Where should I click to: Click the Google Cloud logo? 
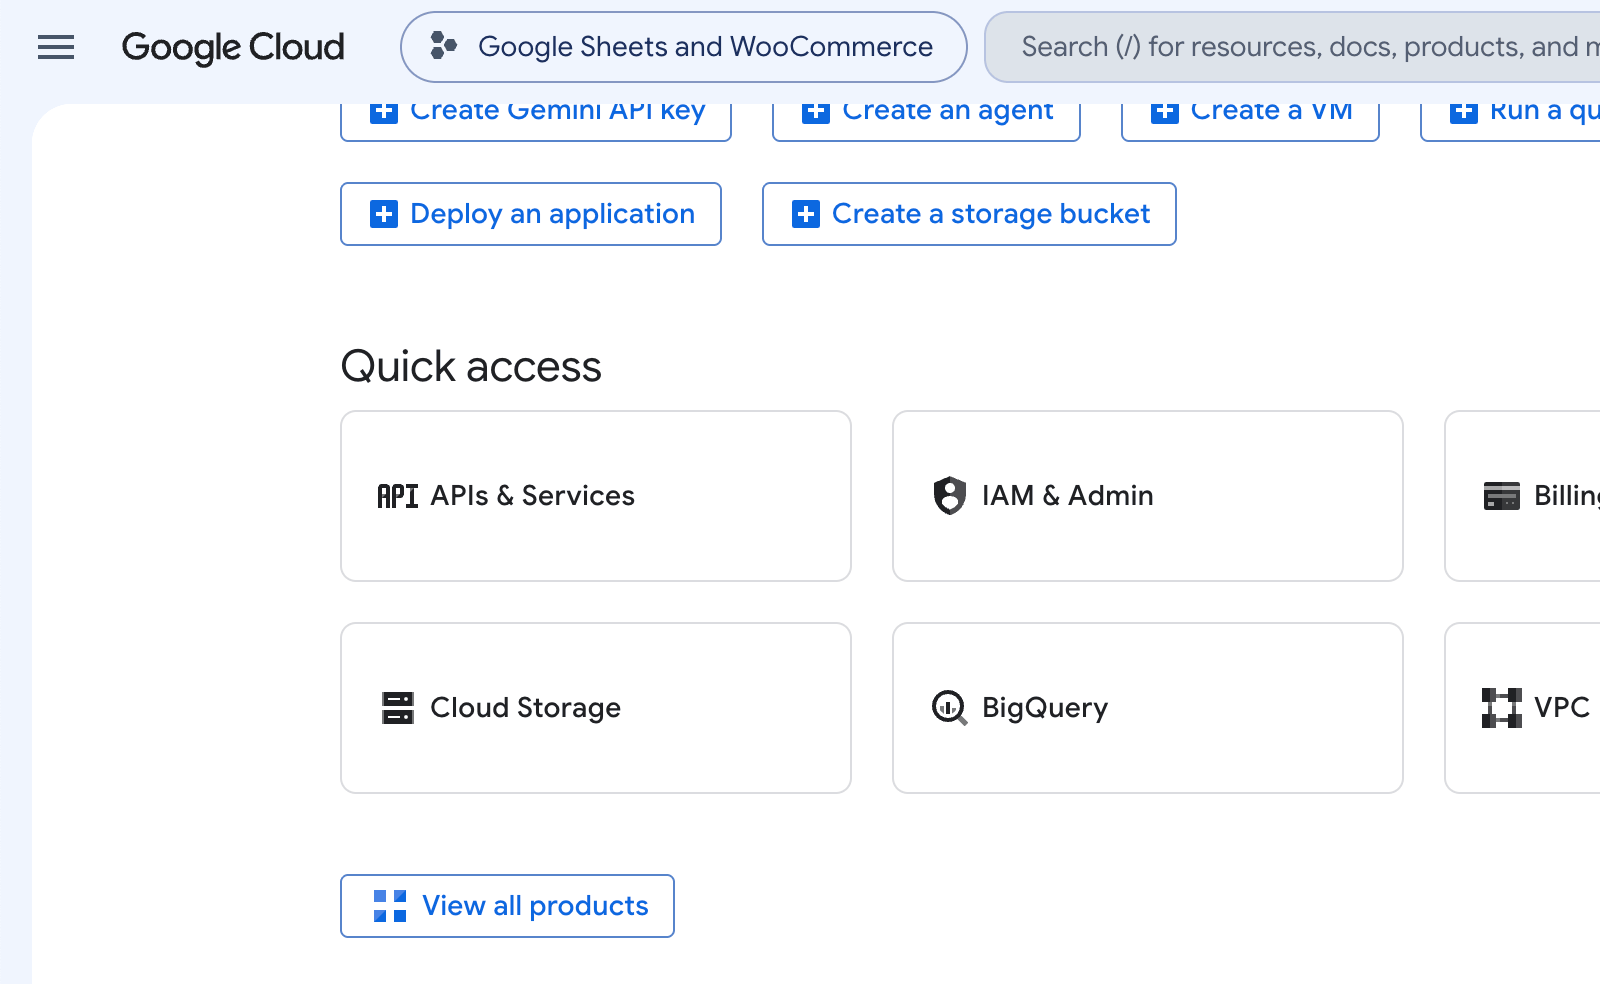coord(233,47)
